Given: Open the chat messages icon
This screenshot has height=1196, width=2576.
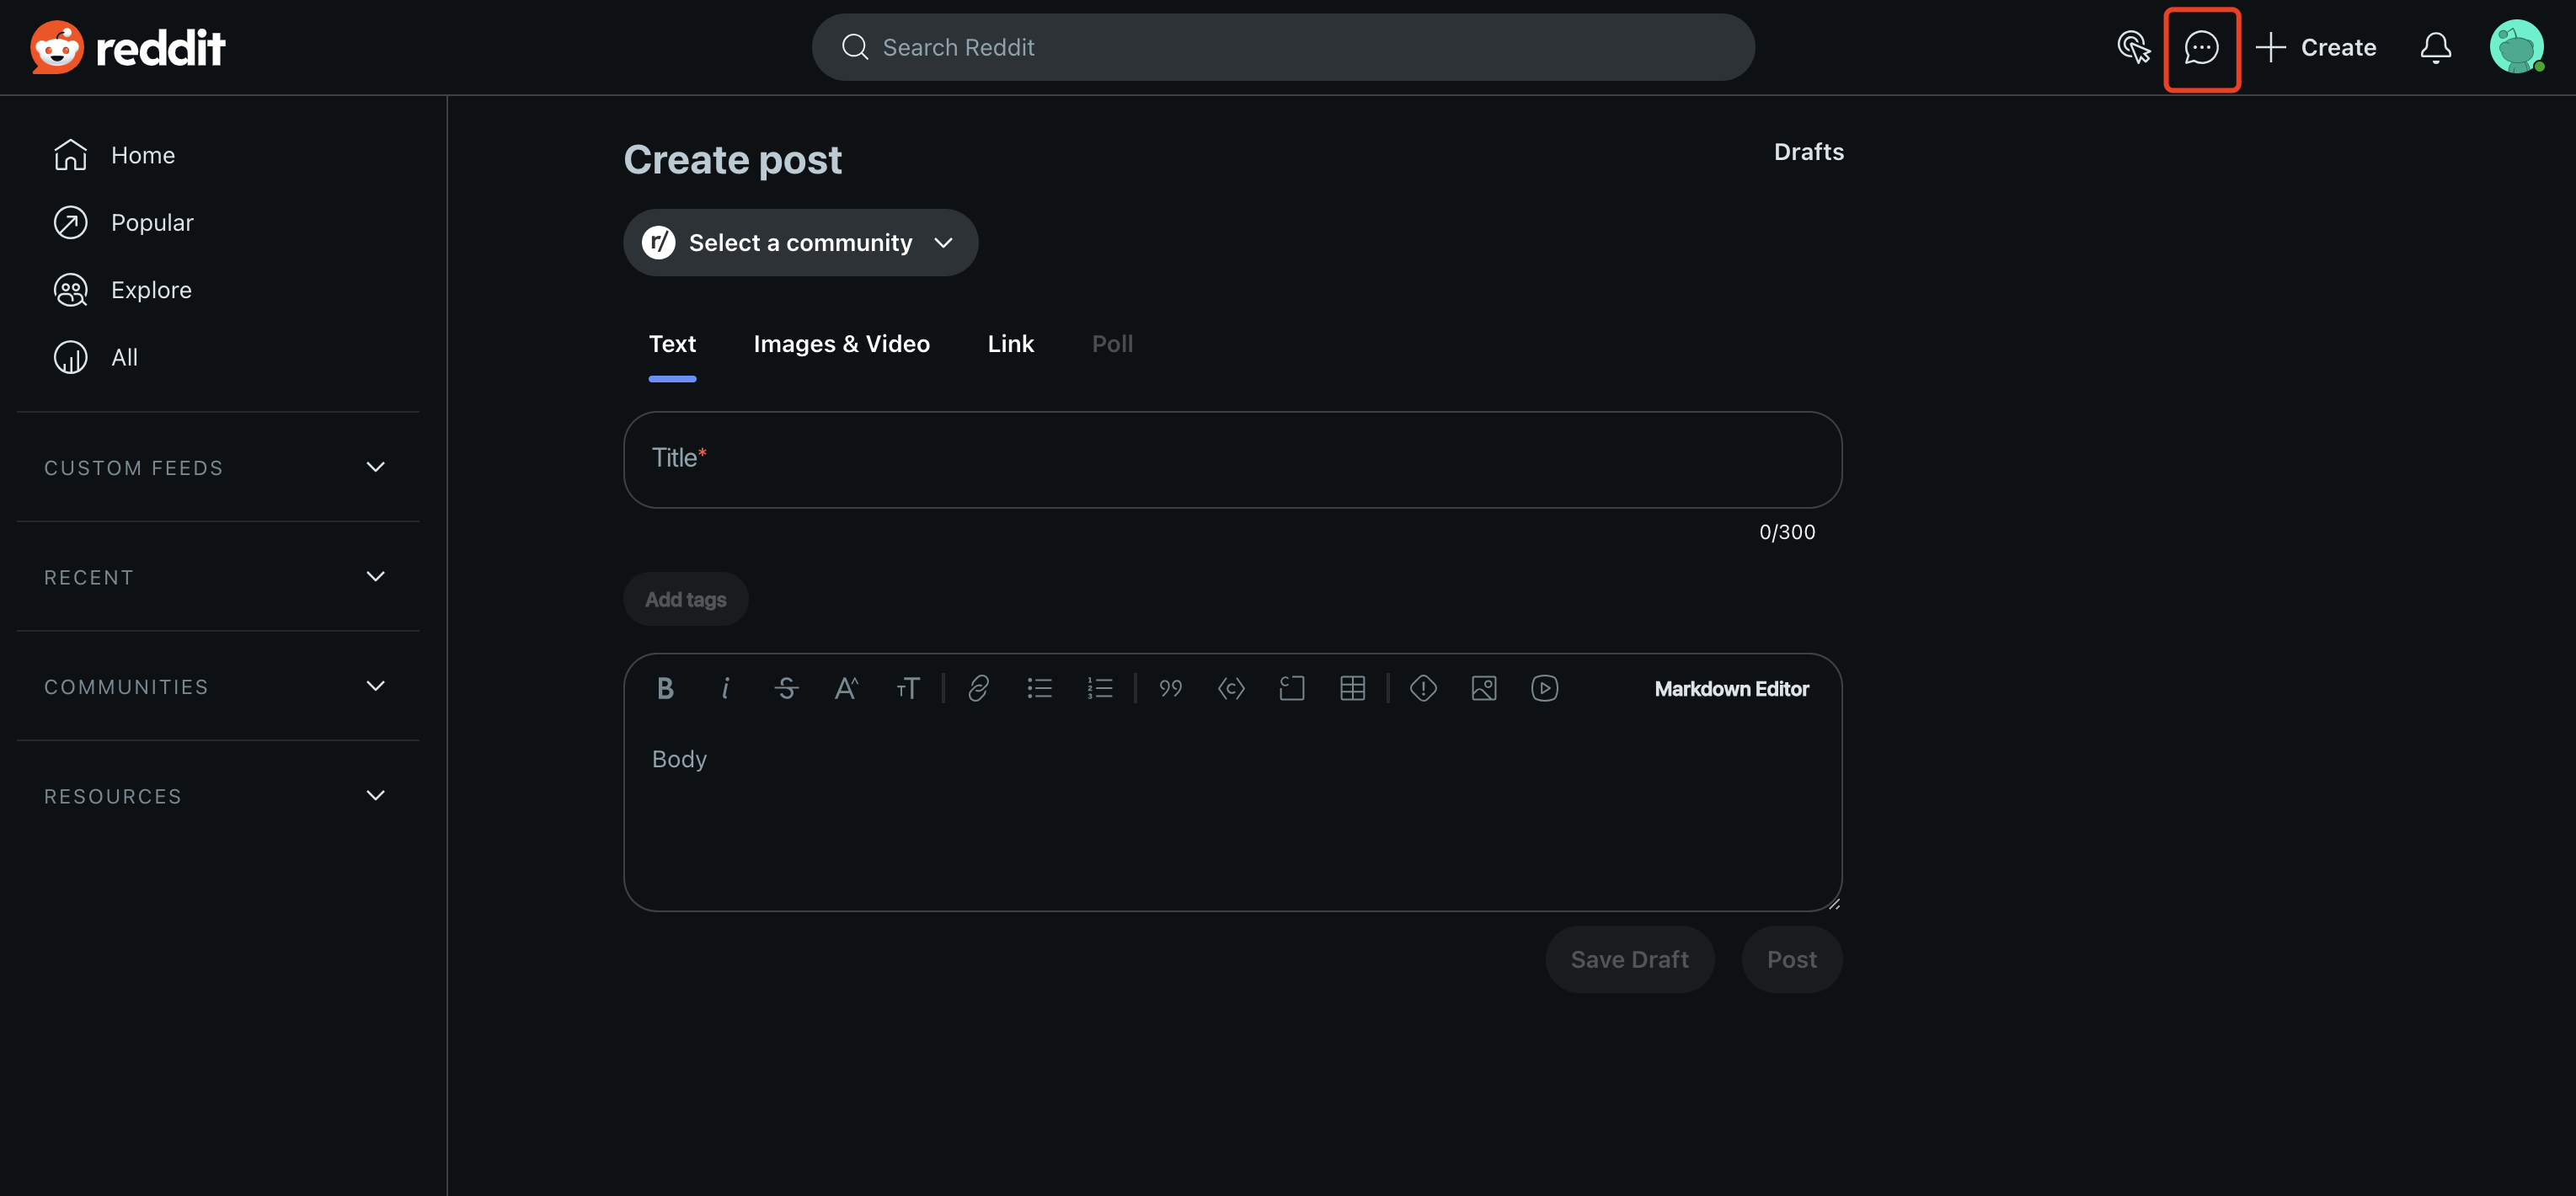Looking at the screenshot, I should [2201, 48].
